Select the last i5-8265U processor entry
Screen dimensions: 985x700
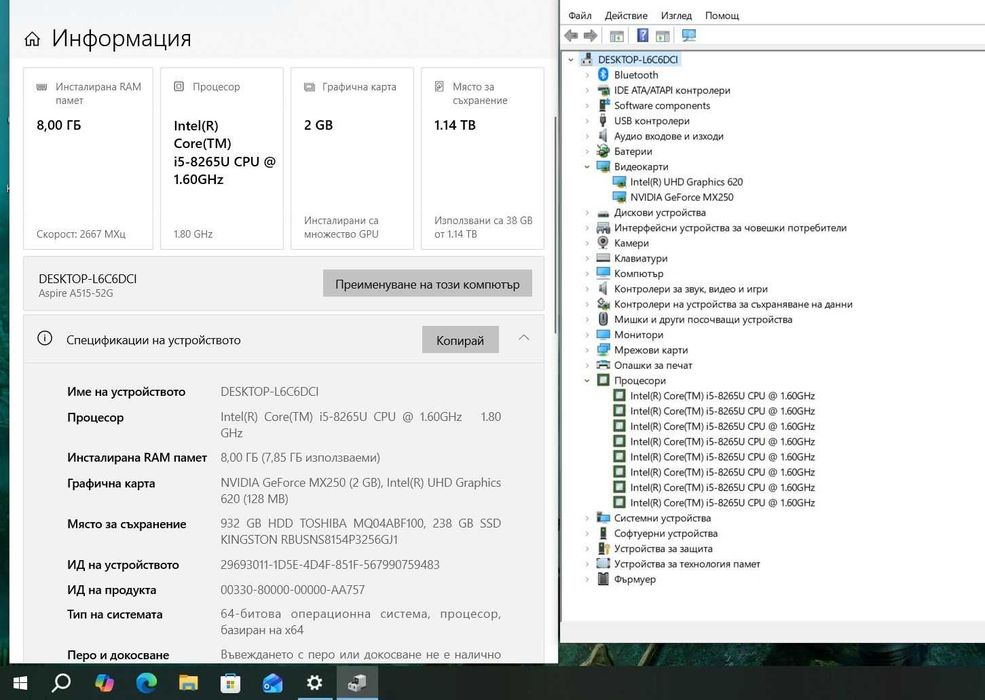(722, 503)
